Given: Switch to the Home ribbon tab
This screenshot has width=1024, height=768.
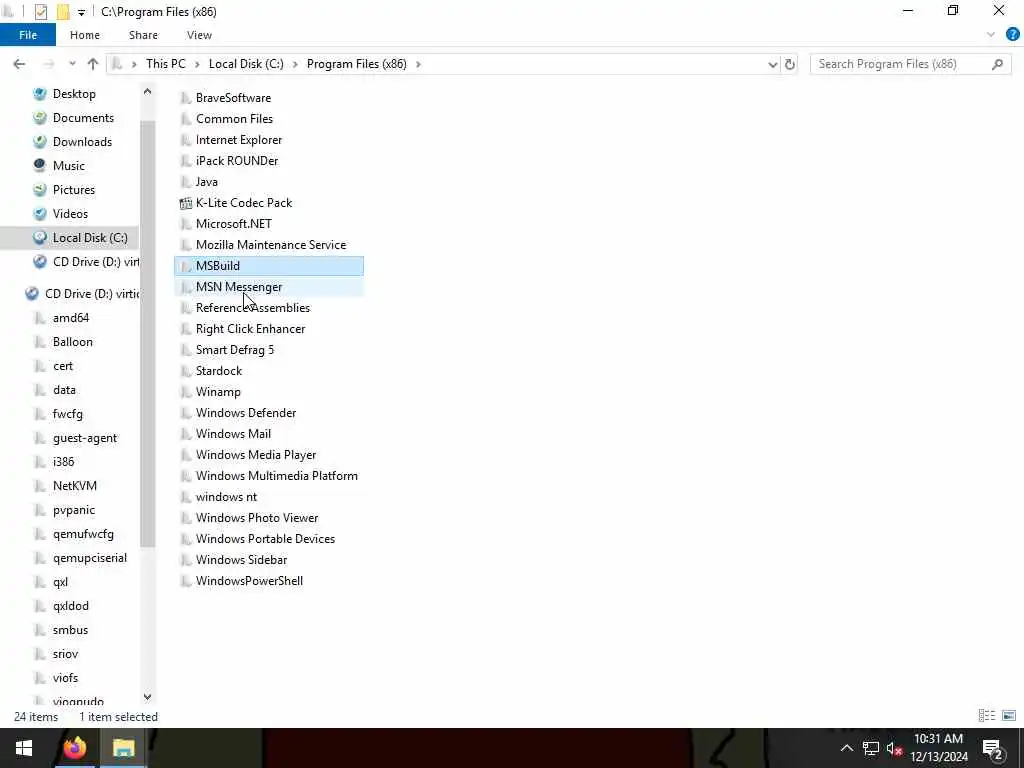Looking at the screenshot, I should click(x=85, y=35).
